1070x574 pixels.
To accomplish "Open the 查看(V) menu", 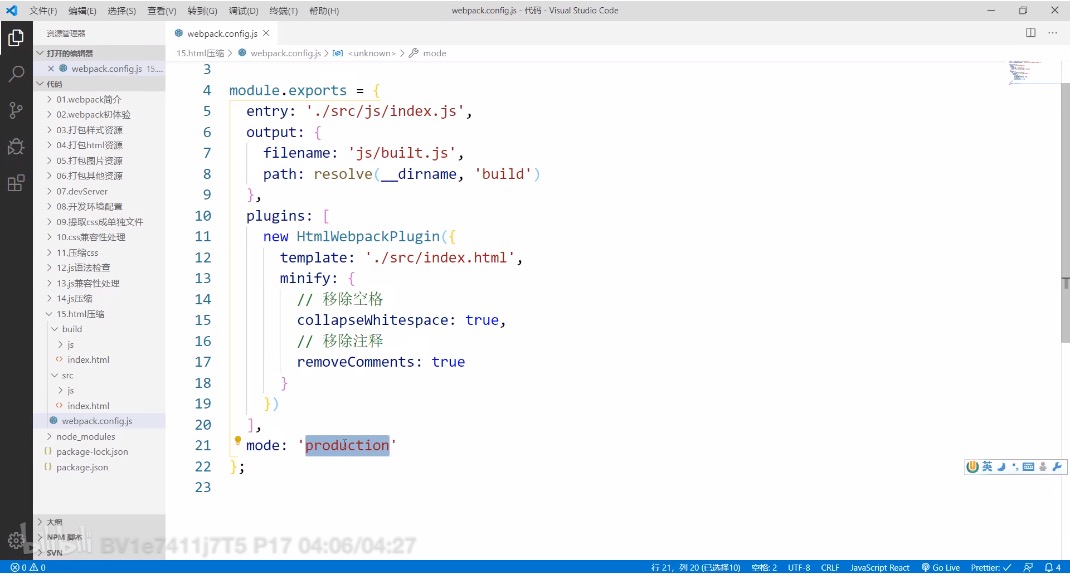I will (162, 11).
